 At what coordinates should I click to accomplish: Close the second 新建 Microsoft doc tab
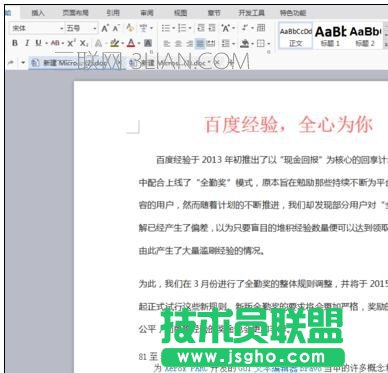[x=217, y=62]
